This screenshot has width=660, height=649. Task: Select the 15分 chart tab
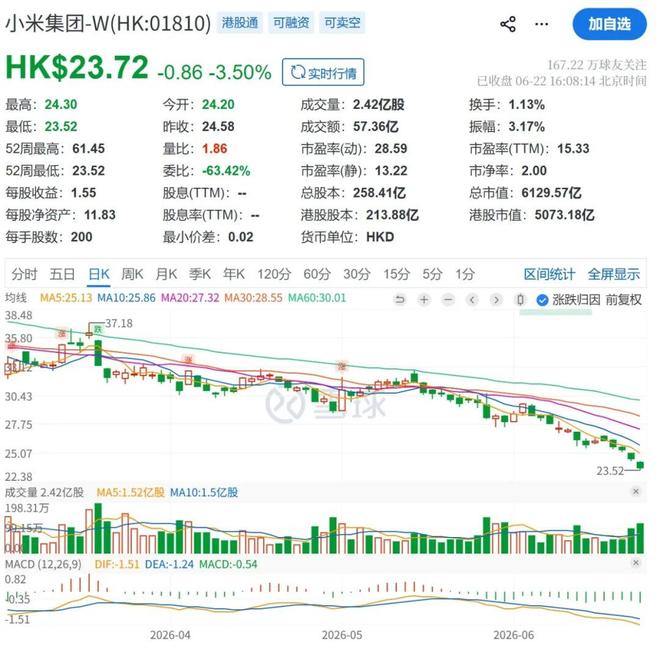[x=396, y=274]
